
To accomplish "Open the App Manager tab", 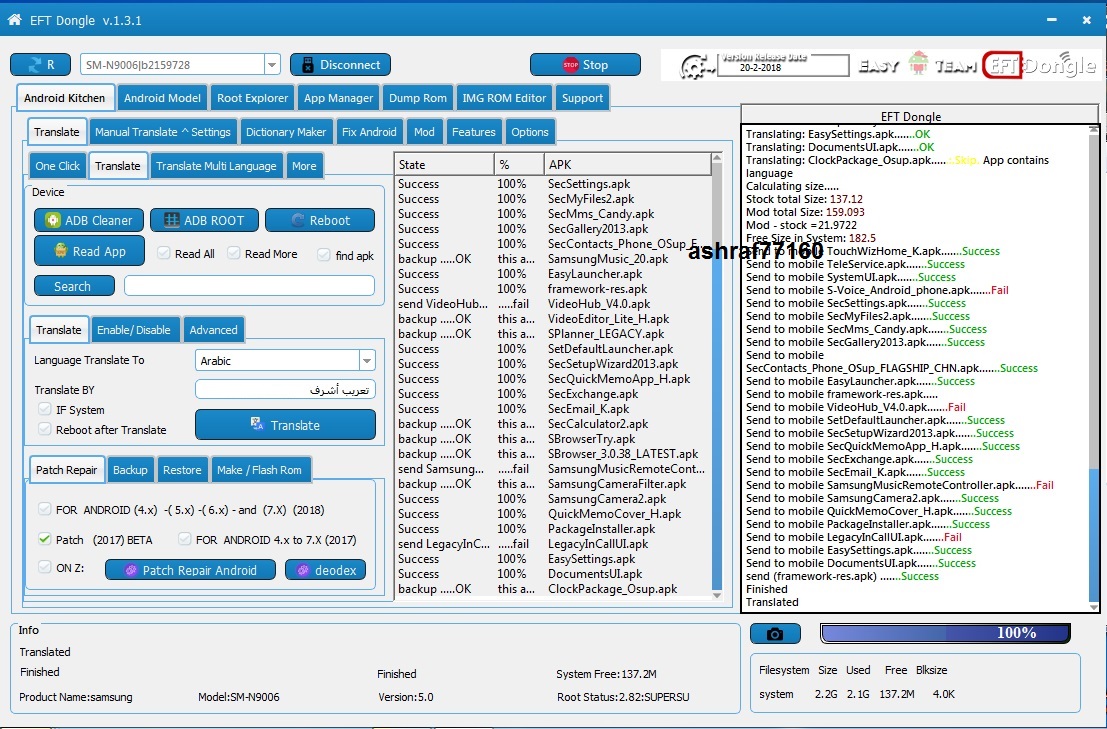I will tap(338, 98).
